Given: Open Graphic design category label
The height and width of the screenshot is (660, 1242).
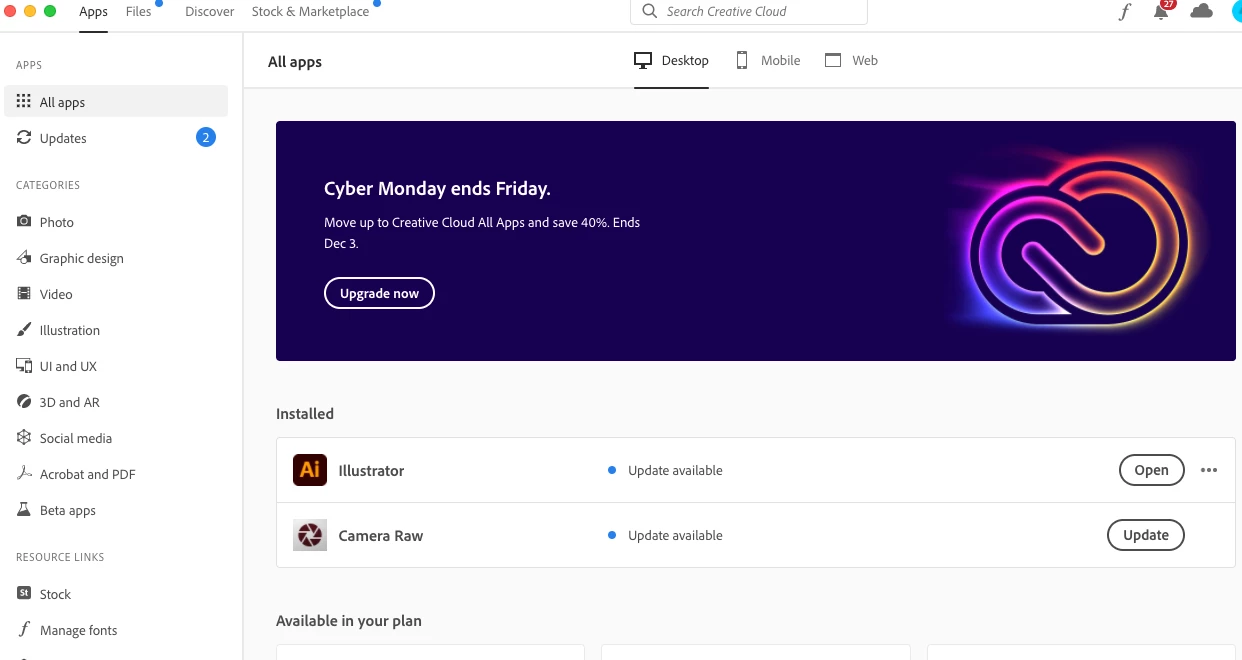Looking at the screenshot, I should 82,258.
